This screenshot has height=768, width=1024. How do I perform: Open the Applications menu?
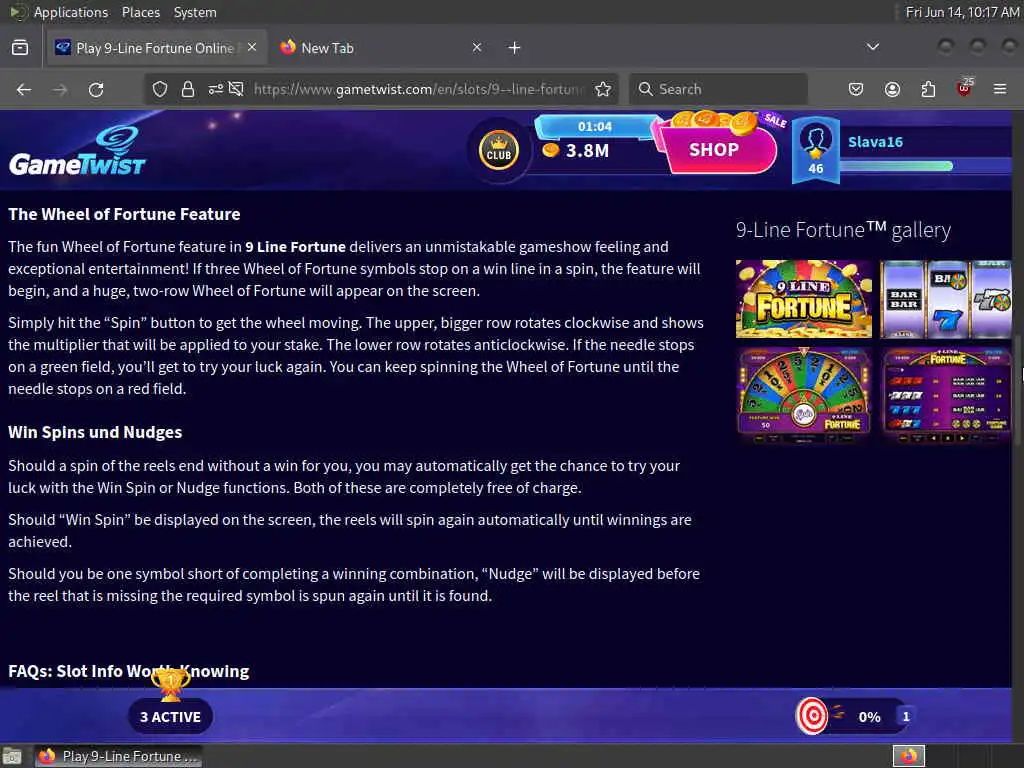click(x=71, y=12)
